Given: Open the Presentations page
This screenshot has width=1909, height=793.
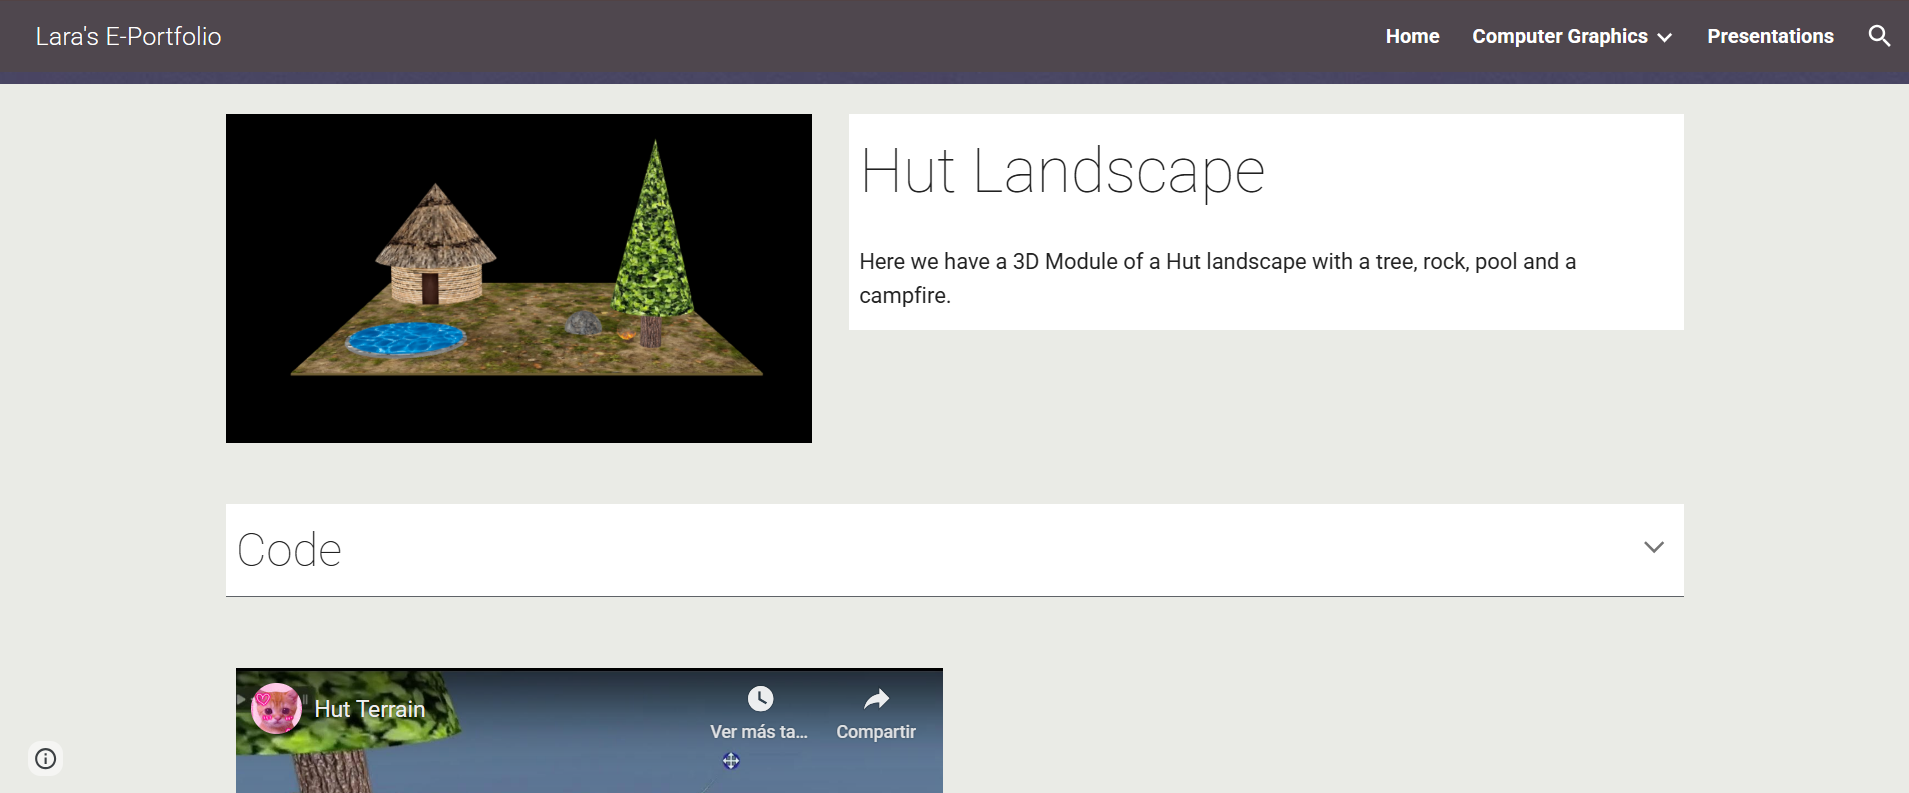Looking at the screenshot, I should pyautogui.click(x=1770, y=36).
